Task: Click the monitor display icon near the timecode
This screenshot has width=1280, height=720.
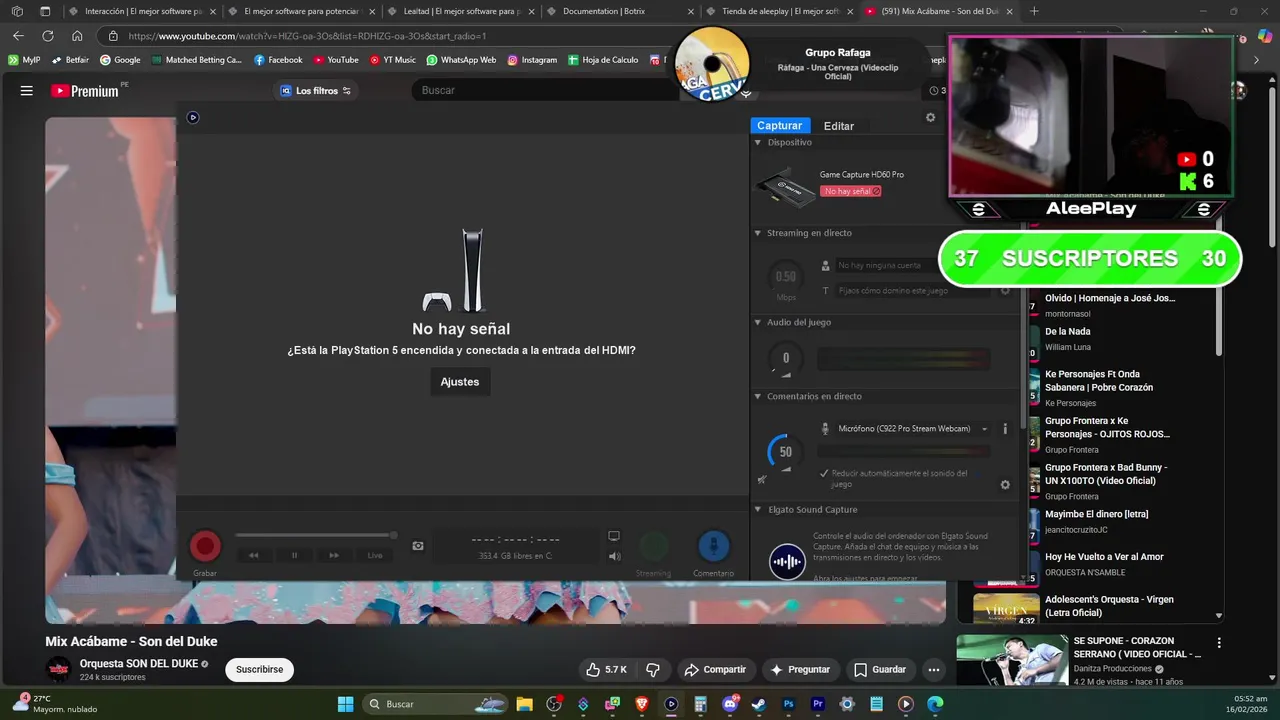Action: tap(614, 537)
